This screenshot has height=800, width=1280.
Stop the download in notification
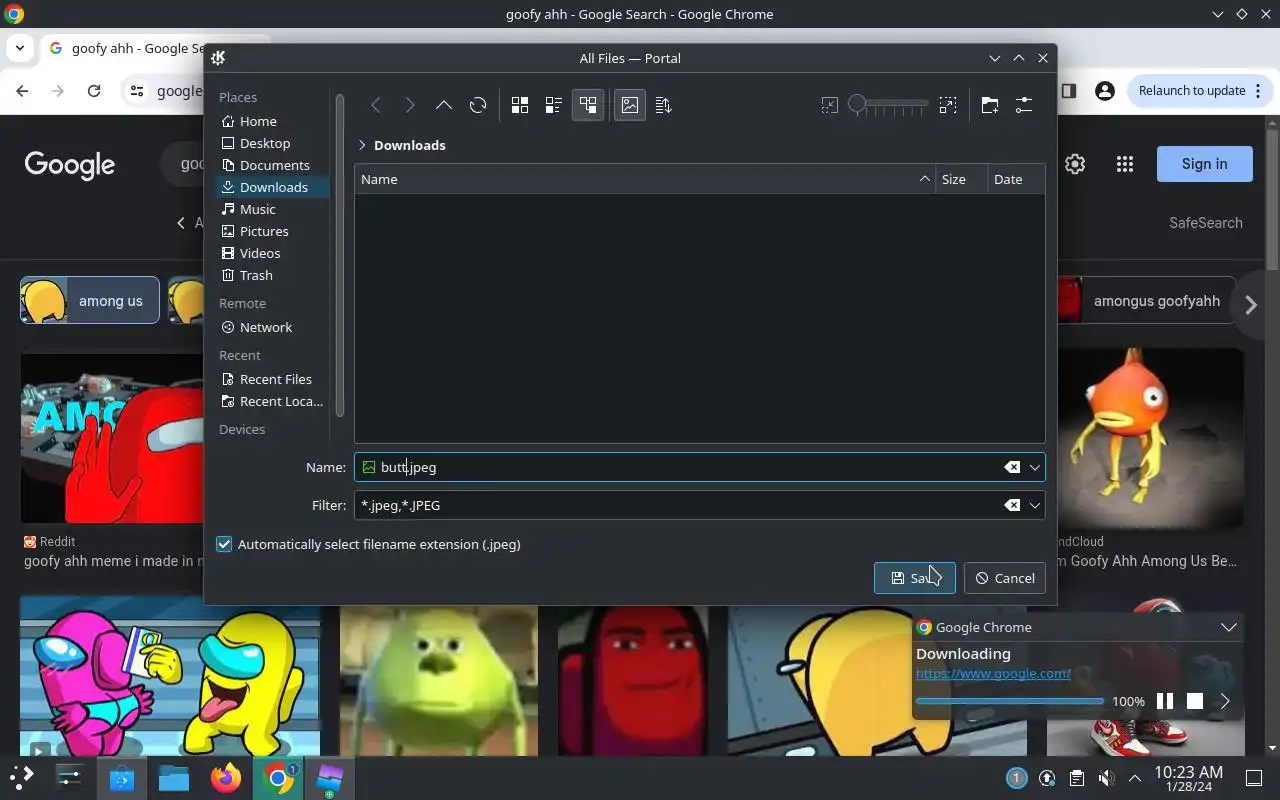(x=1195, y=701)
